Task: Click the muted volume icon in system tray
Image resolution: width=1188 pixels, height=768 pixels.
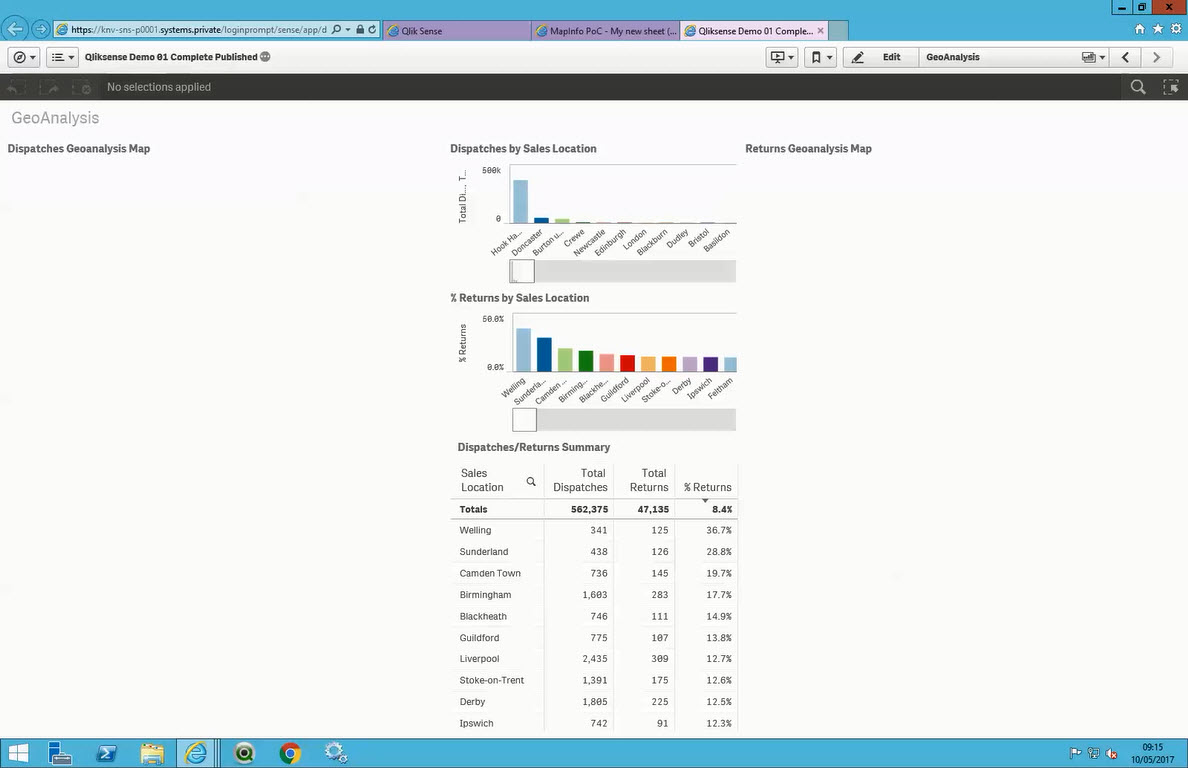Action: pos(1110,753)
